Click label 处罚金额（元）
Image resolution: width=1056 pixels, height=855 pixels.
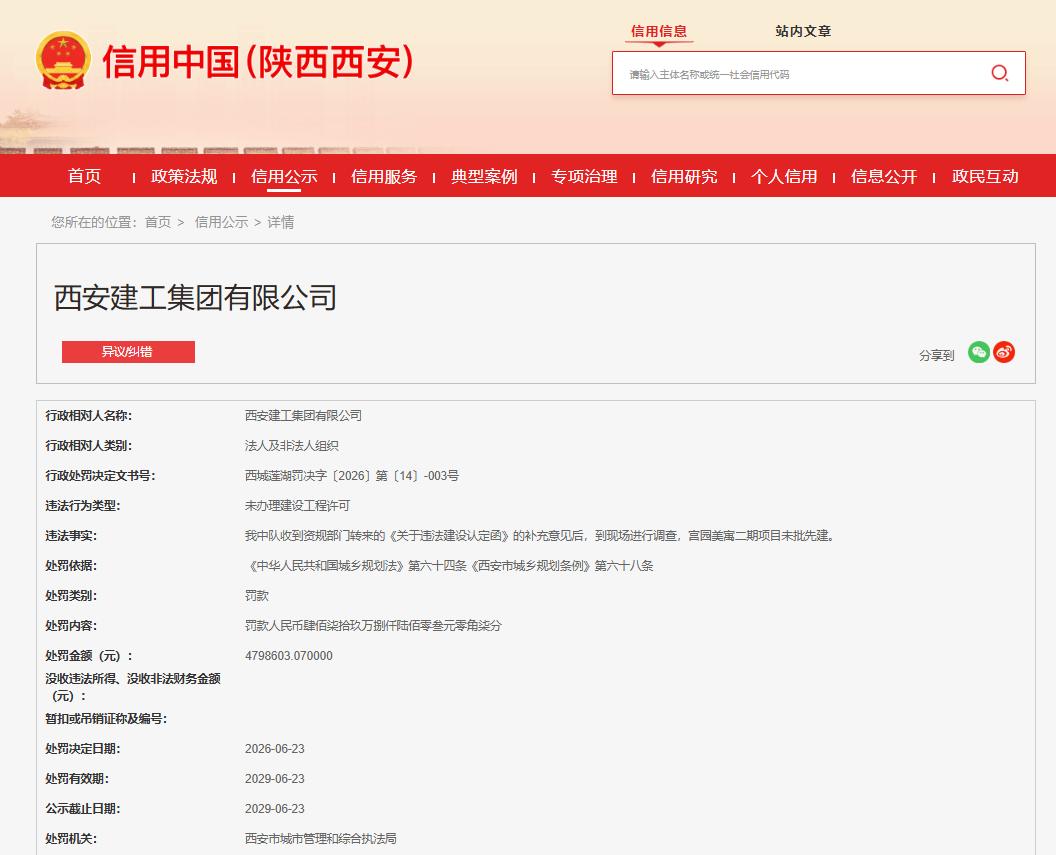(89, 656)
